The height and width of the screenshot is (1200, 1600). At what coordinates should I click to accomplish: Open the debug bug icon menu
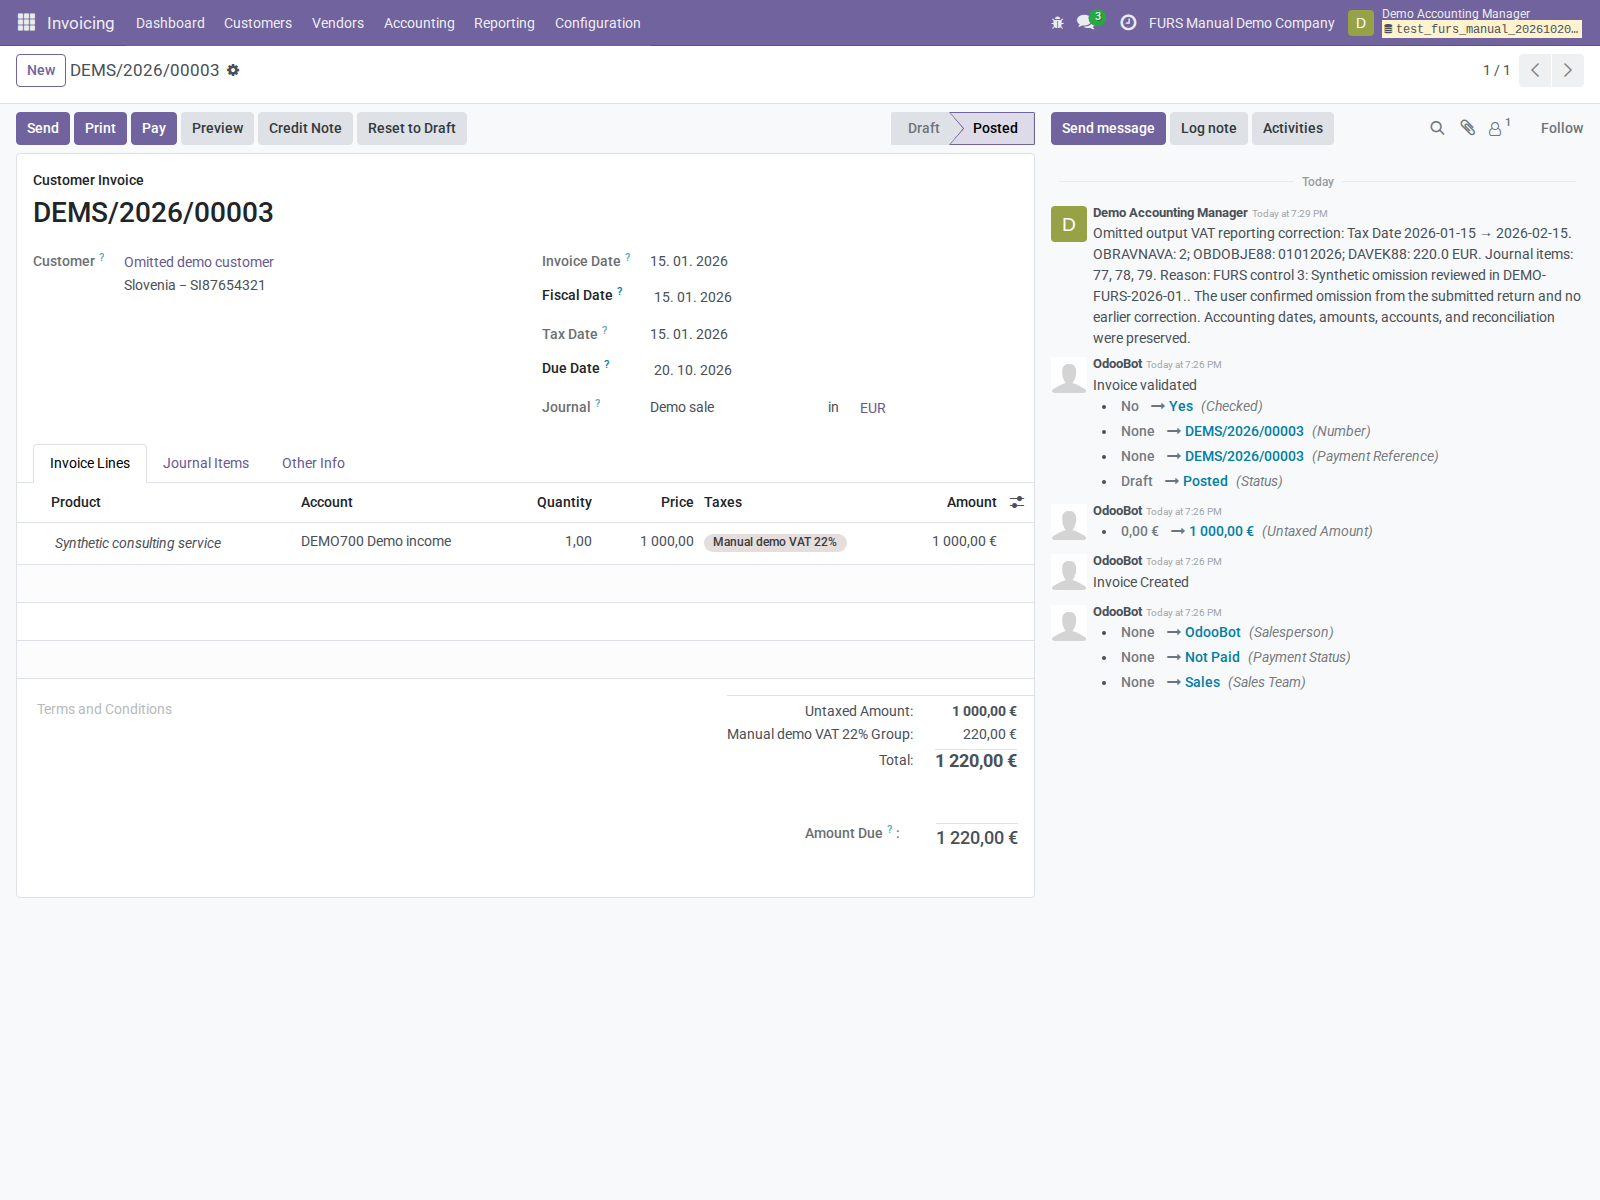point(1057,22)
